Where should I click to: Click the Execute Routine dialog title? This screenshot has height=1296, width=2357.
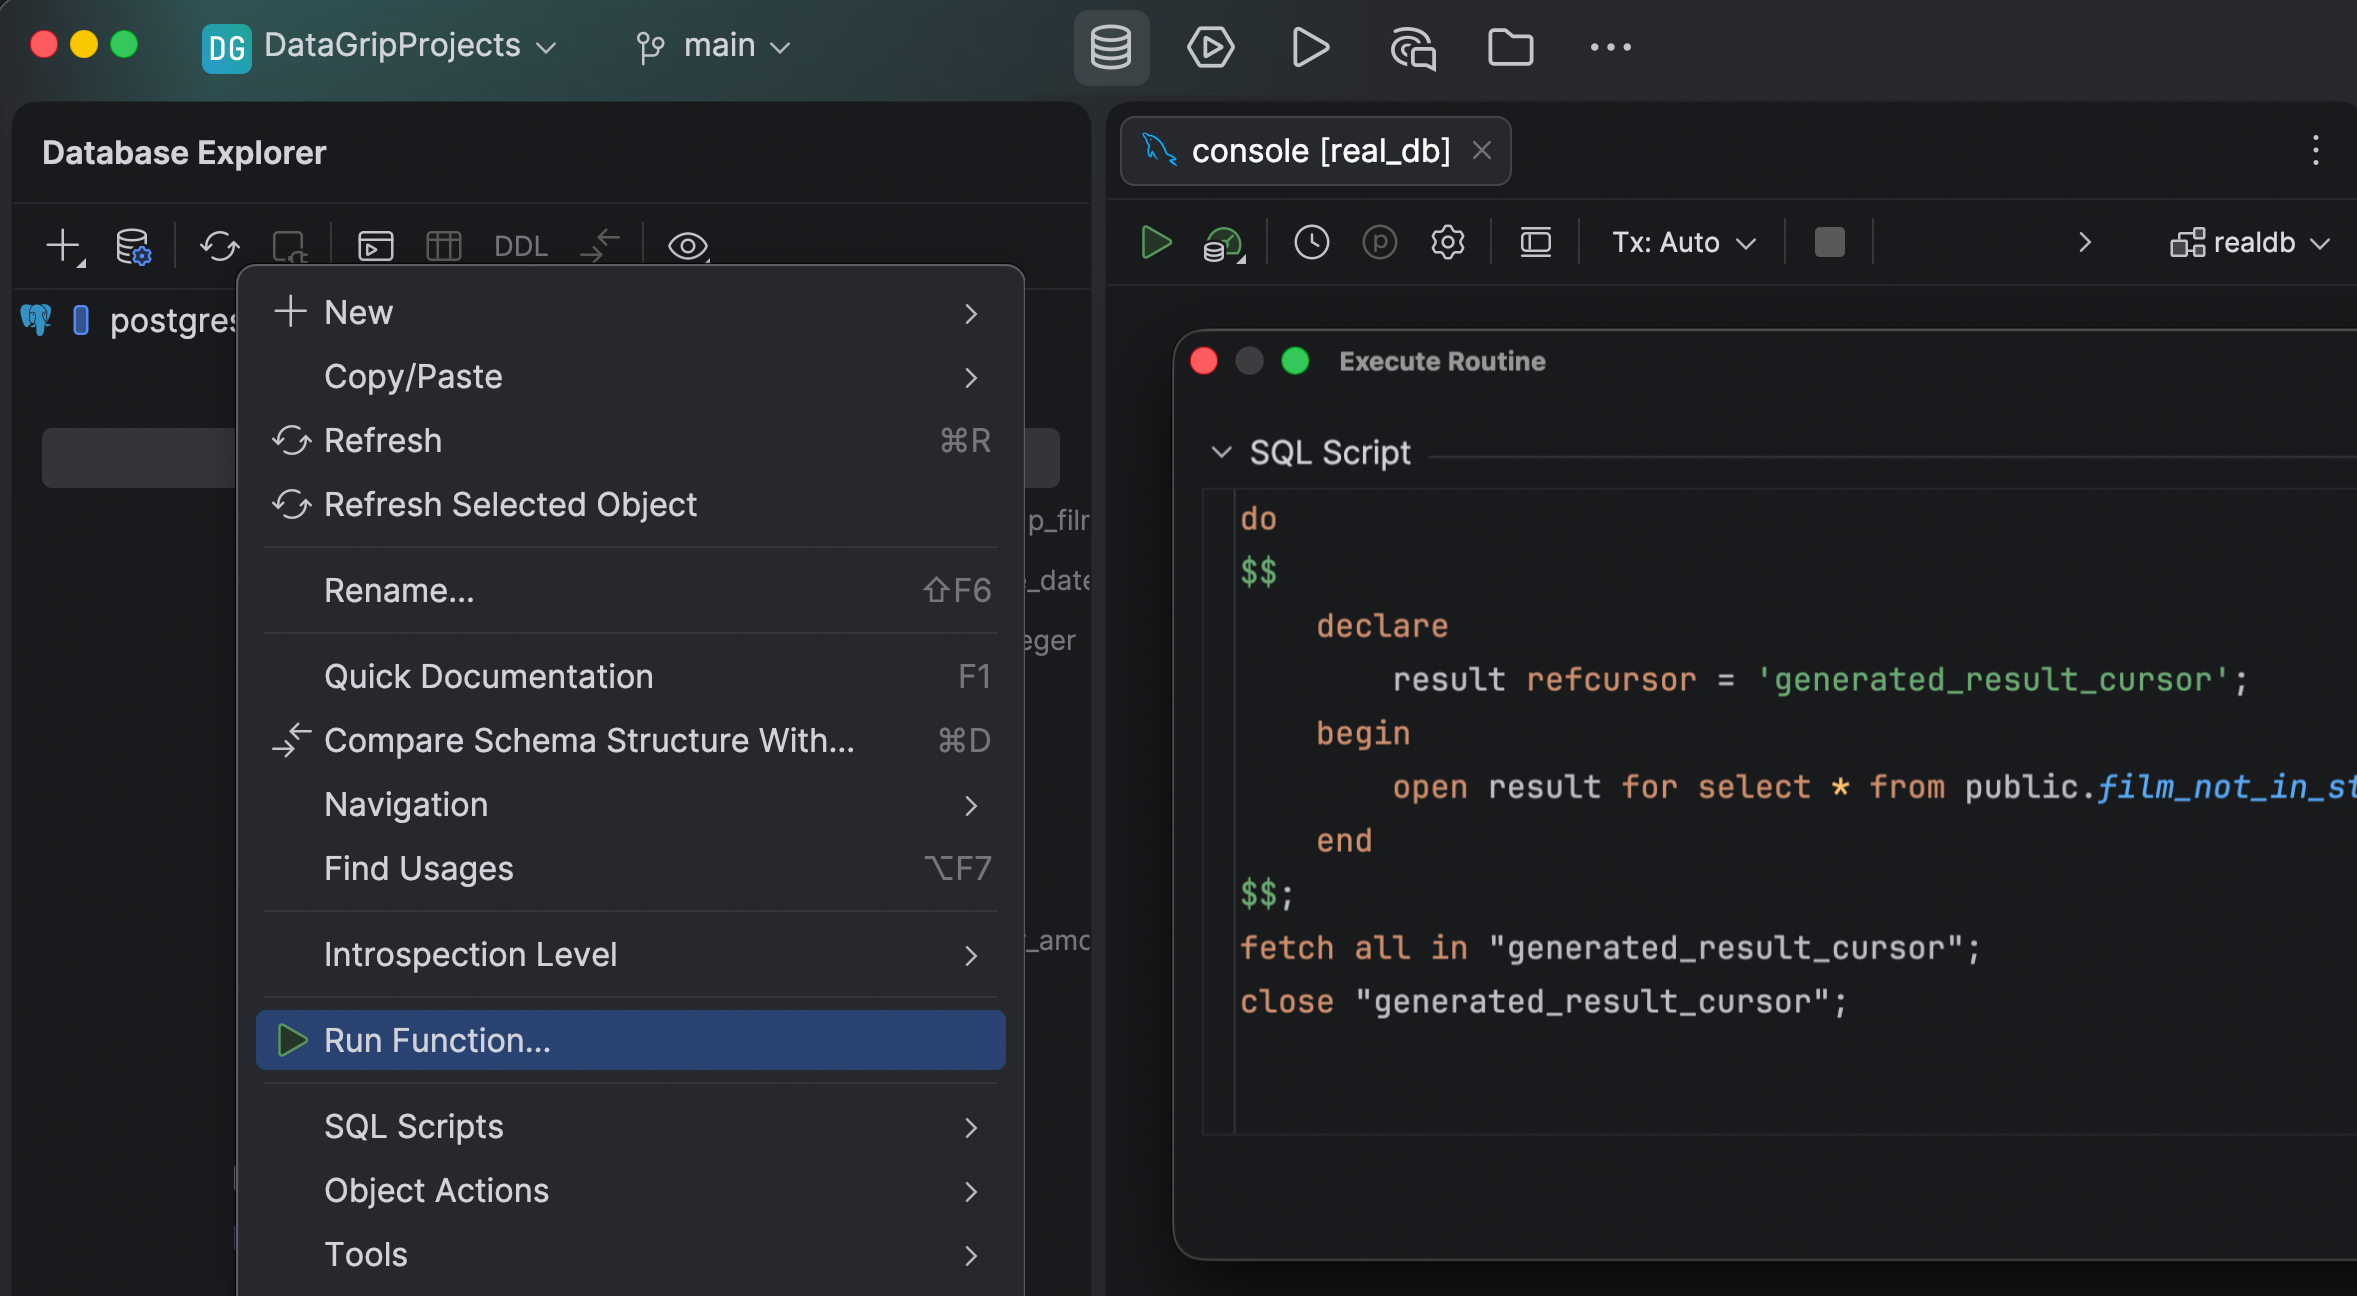pyautogui.click(x=1442, y=361)
